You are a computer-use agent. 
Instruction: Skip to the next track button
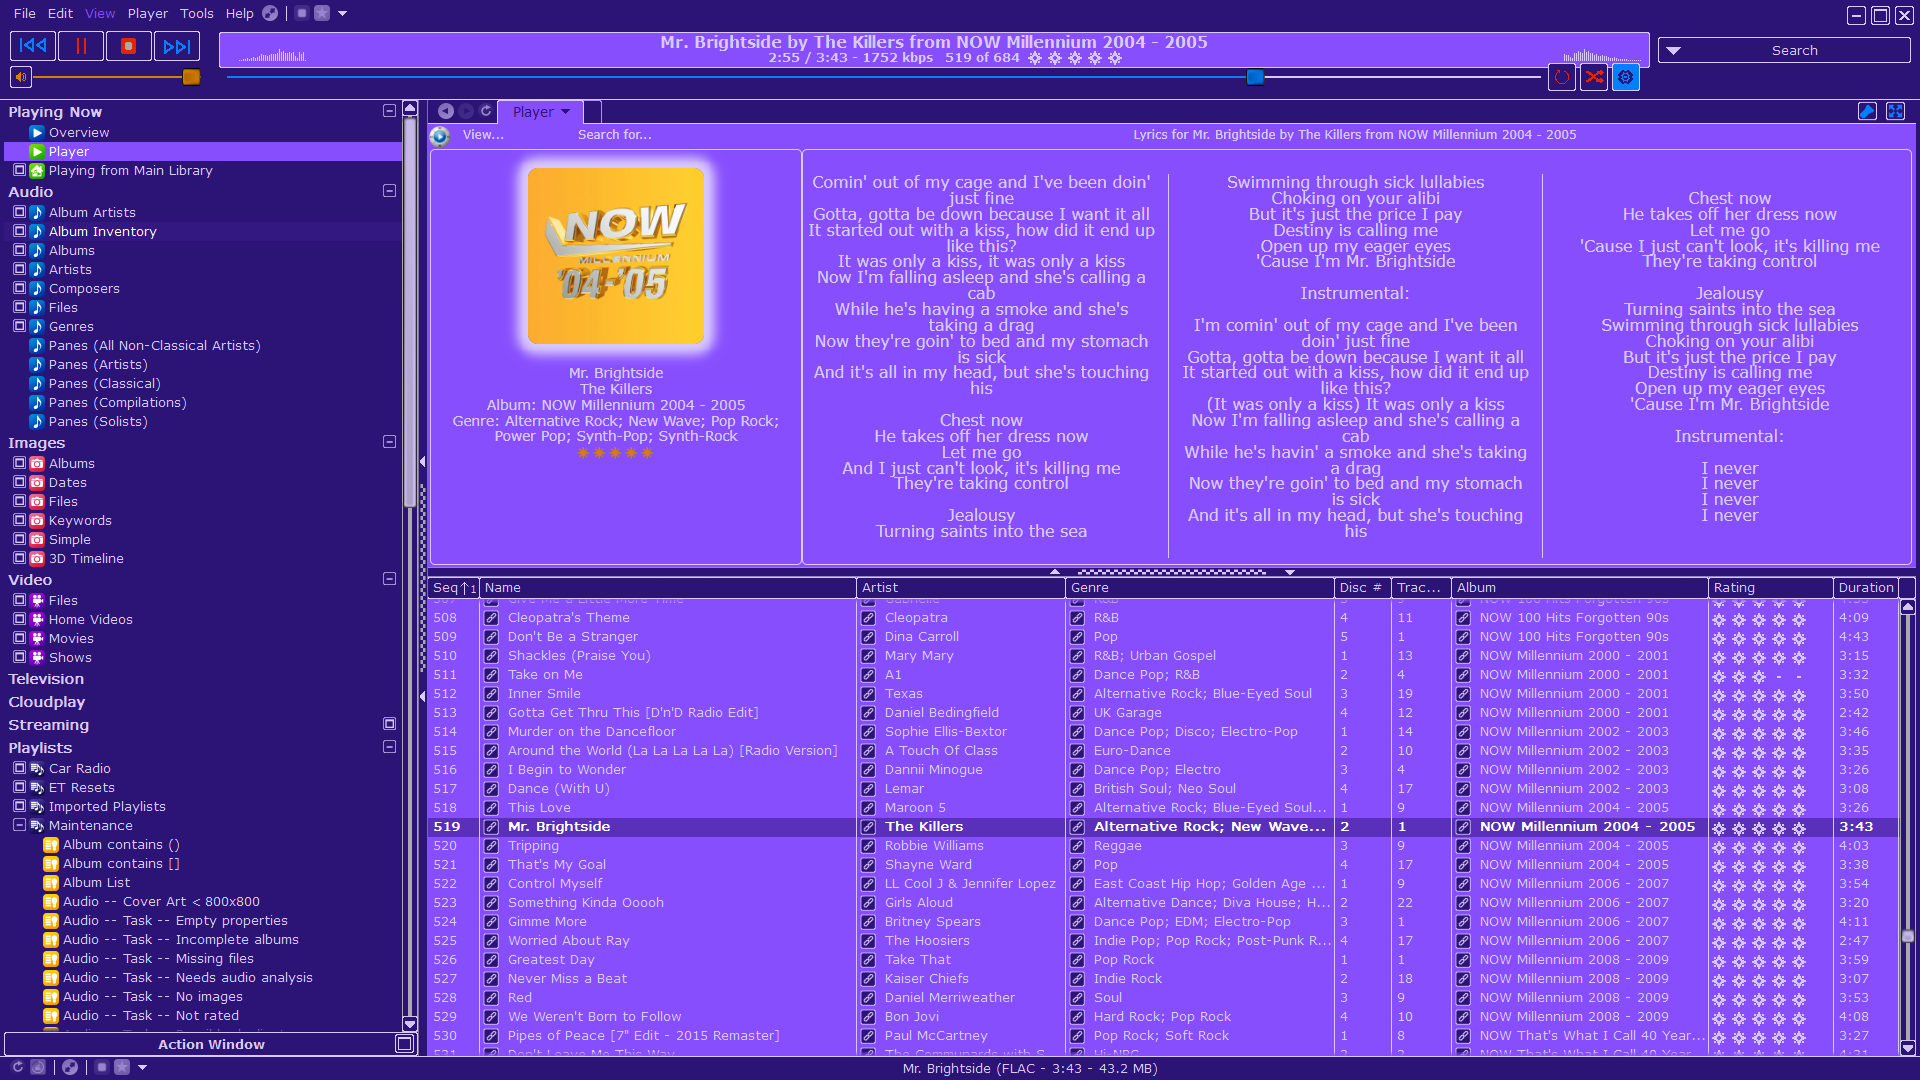[177, 46]
